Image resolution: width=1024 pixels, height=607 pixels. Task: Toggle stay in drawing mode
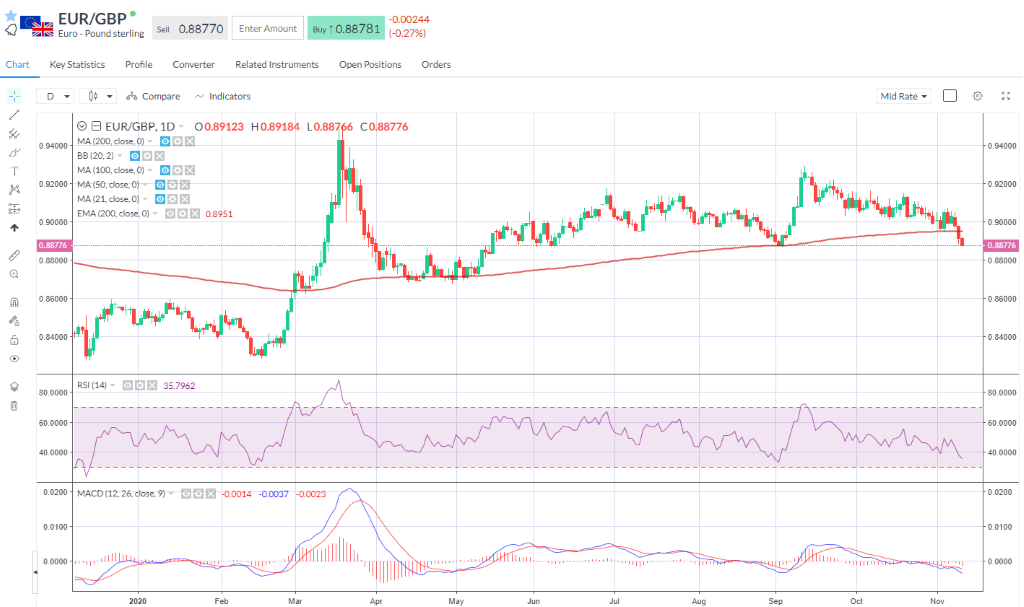(x=14, y=321)
